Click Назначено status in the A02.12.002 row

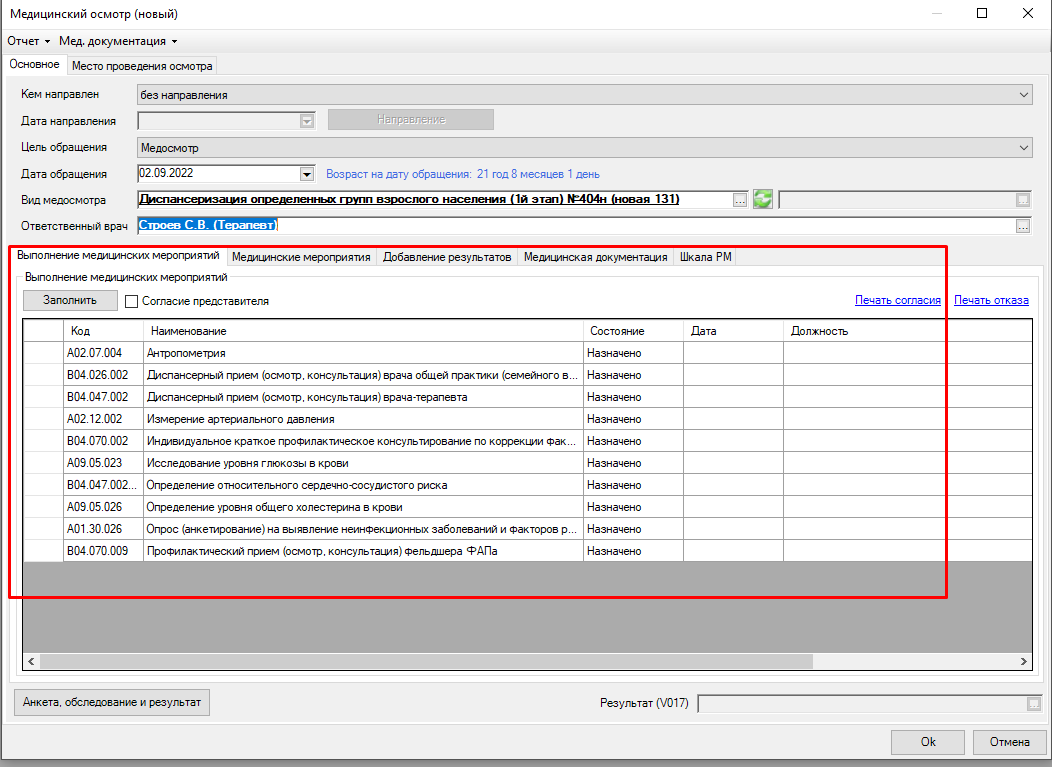click(x=633, y=419)
